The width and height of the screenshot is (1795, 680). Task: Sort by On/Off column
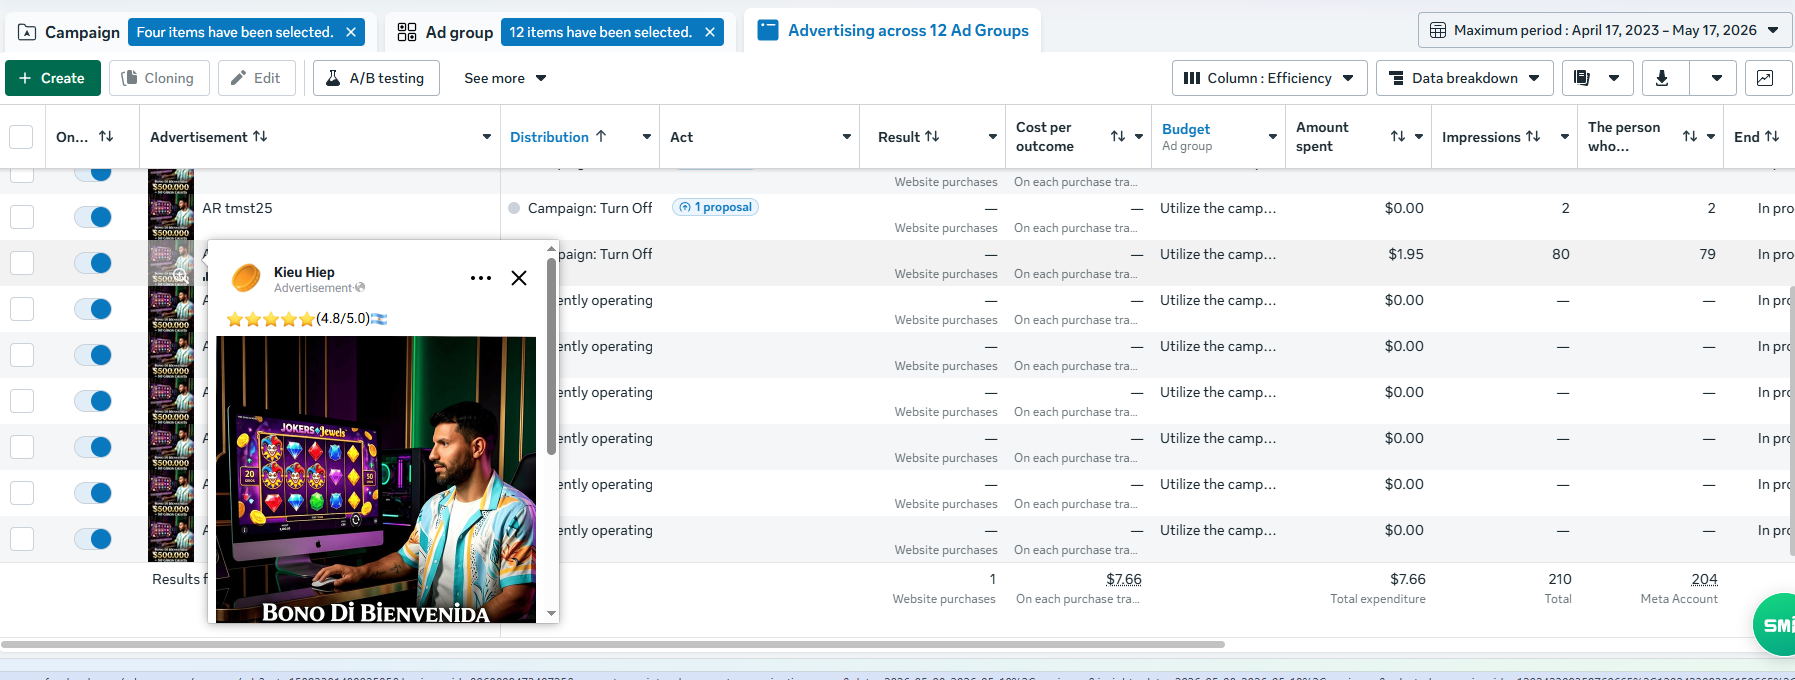[x=106, y=136]
